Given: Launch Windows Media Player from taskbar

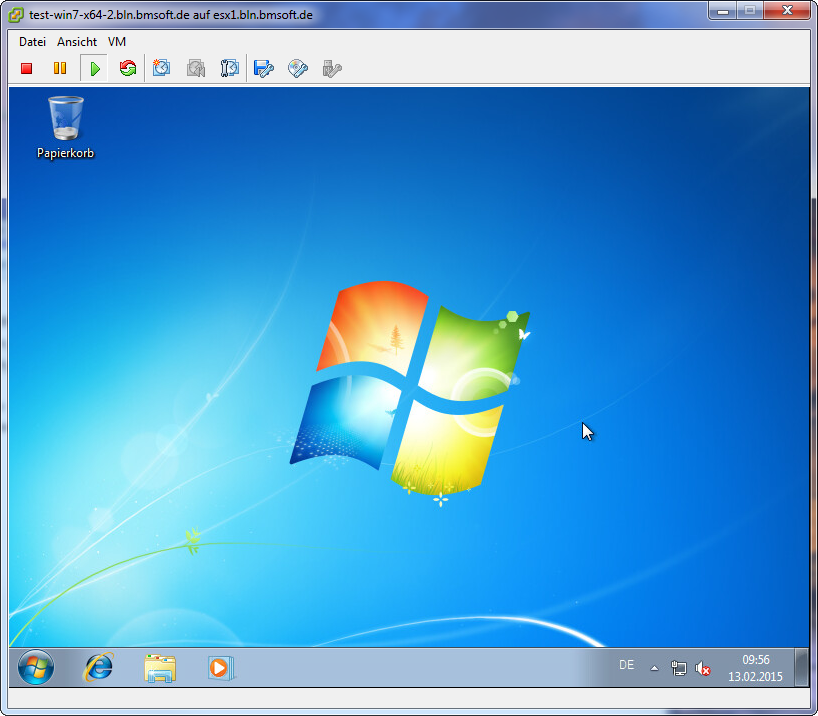Looking at the screenshot, I should 221,668.
